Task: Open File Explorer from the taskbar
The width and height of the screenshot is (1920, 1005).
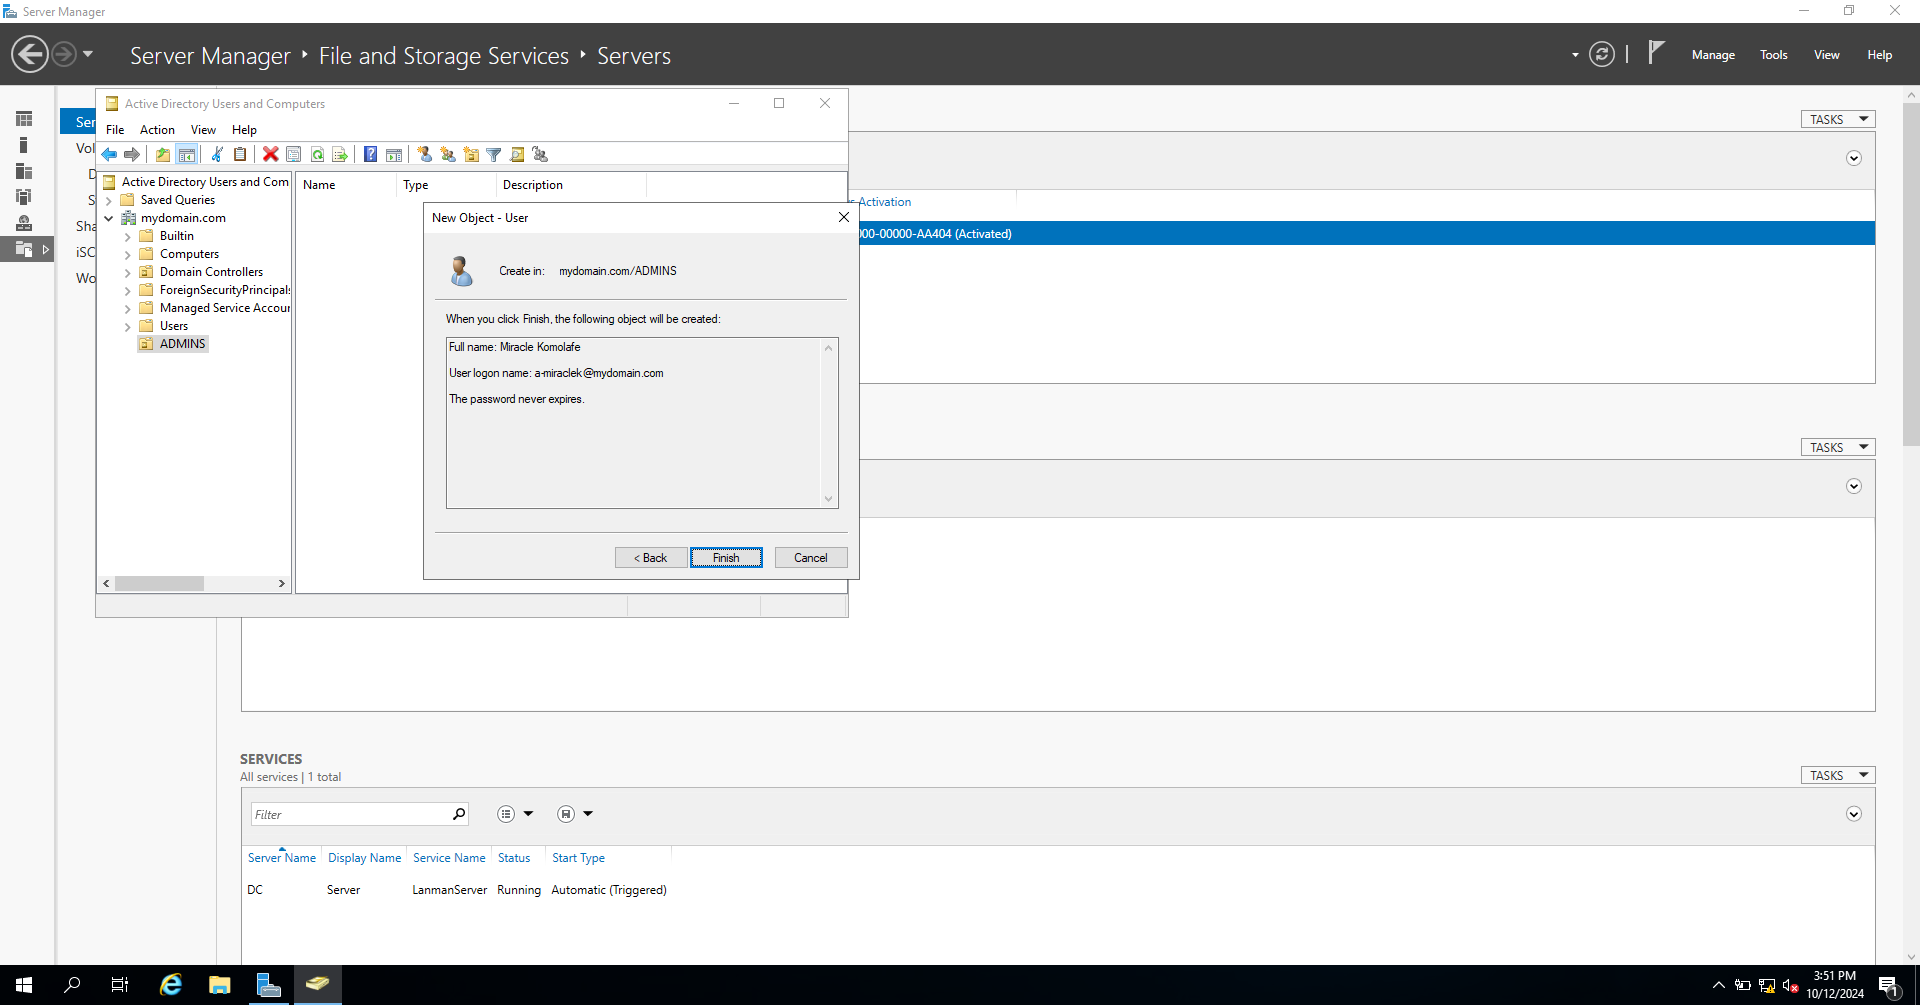Action: click(219, 985)
